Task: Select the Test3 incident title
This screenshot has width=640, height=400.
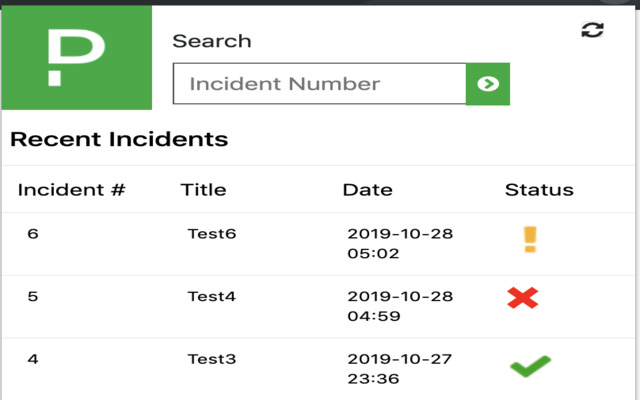Action: [x=212, y=358]
